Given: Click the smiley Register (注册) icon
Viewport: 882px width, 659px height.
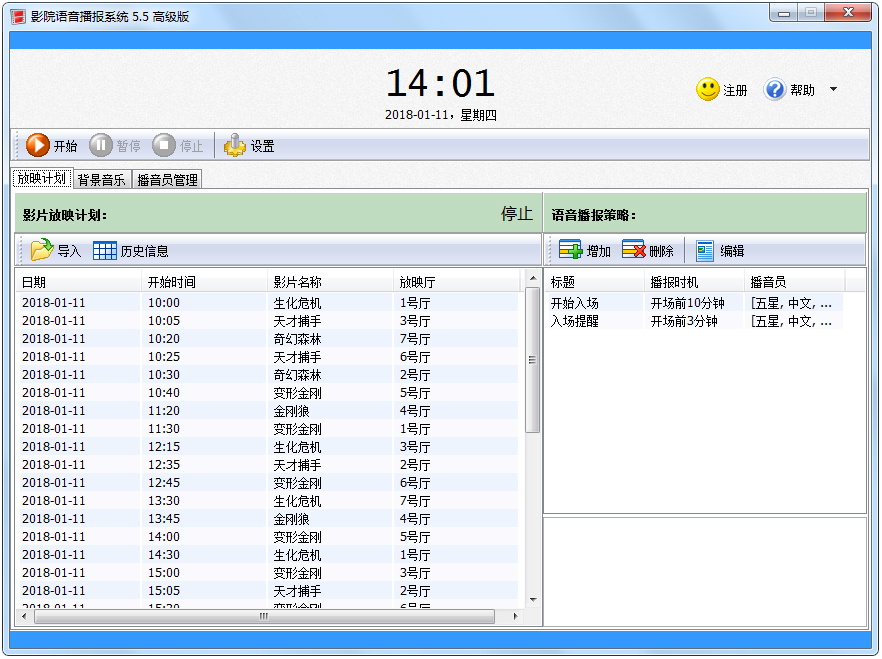Looking at the screenshot, I should pyautogui.click(x=708, y=90).
